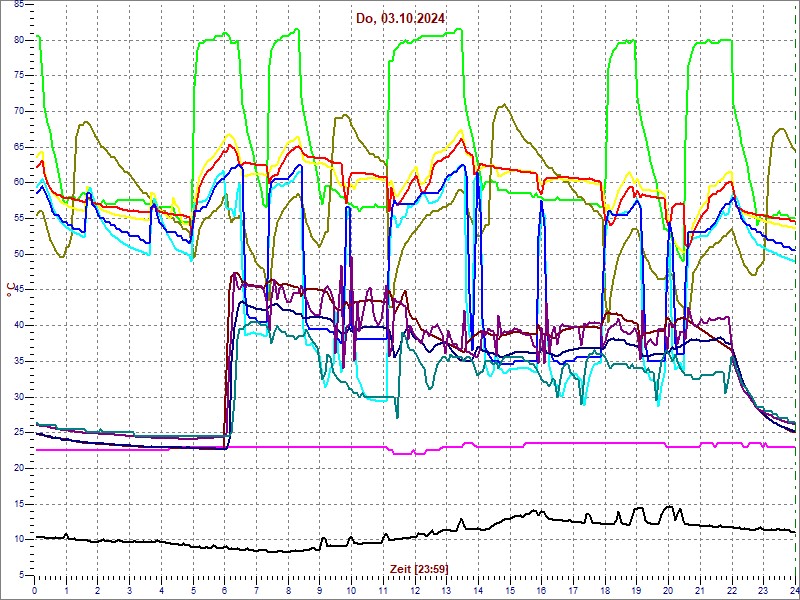Click hour 15 on the time axis

click(x=510, y=590)
